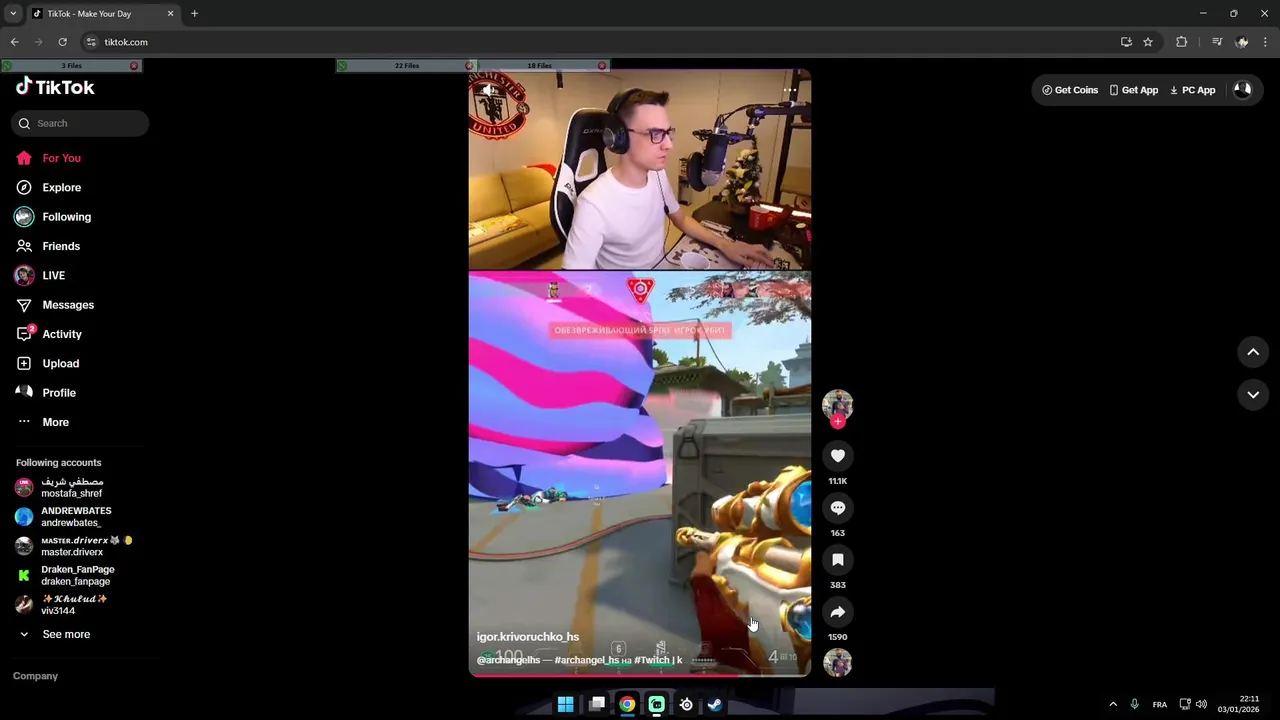Select the 22 Files overlay tab
1280x720 pixels.
coord(406,66)
